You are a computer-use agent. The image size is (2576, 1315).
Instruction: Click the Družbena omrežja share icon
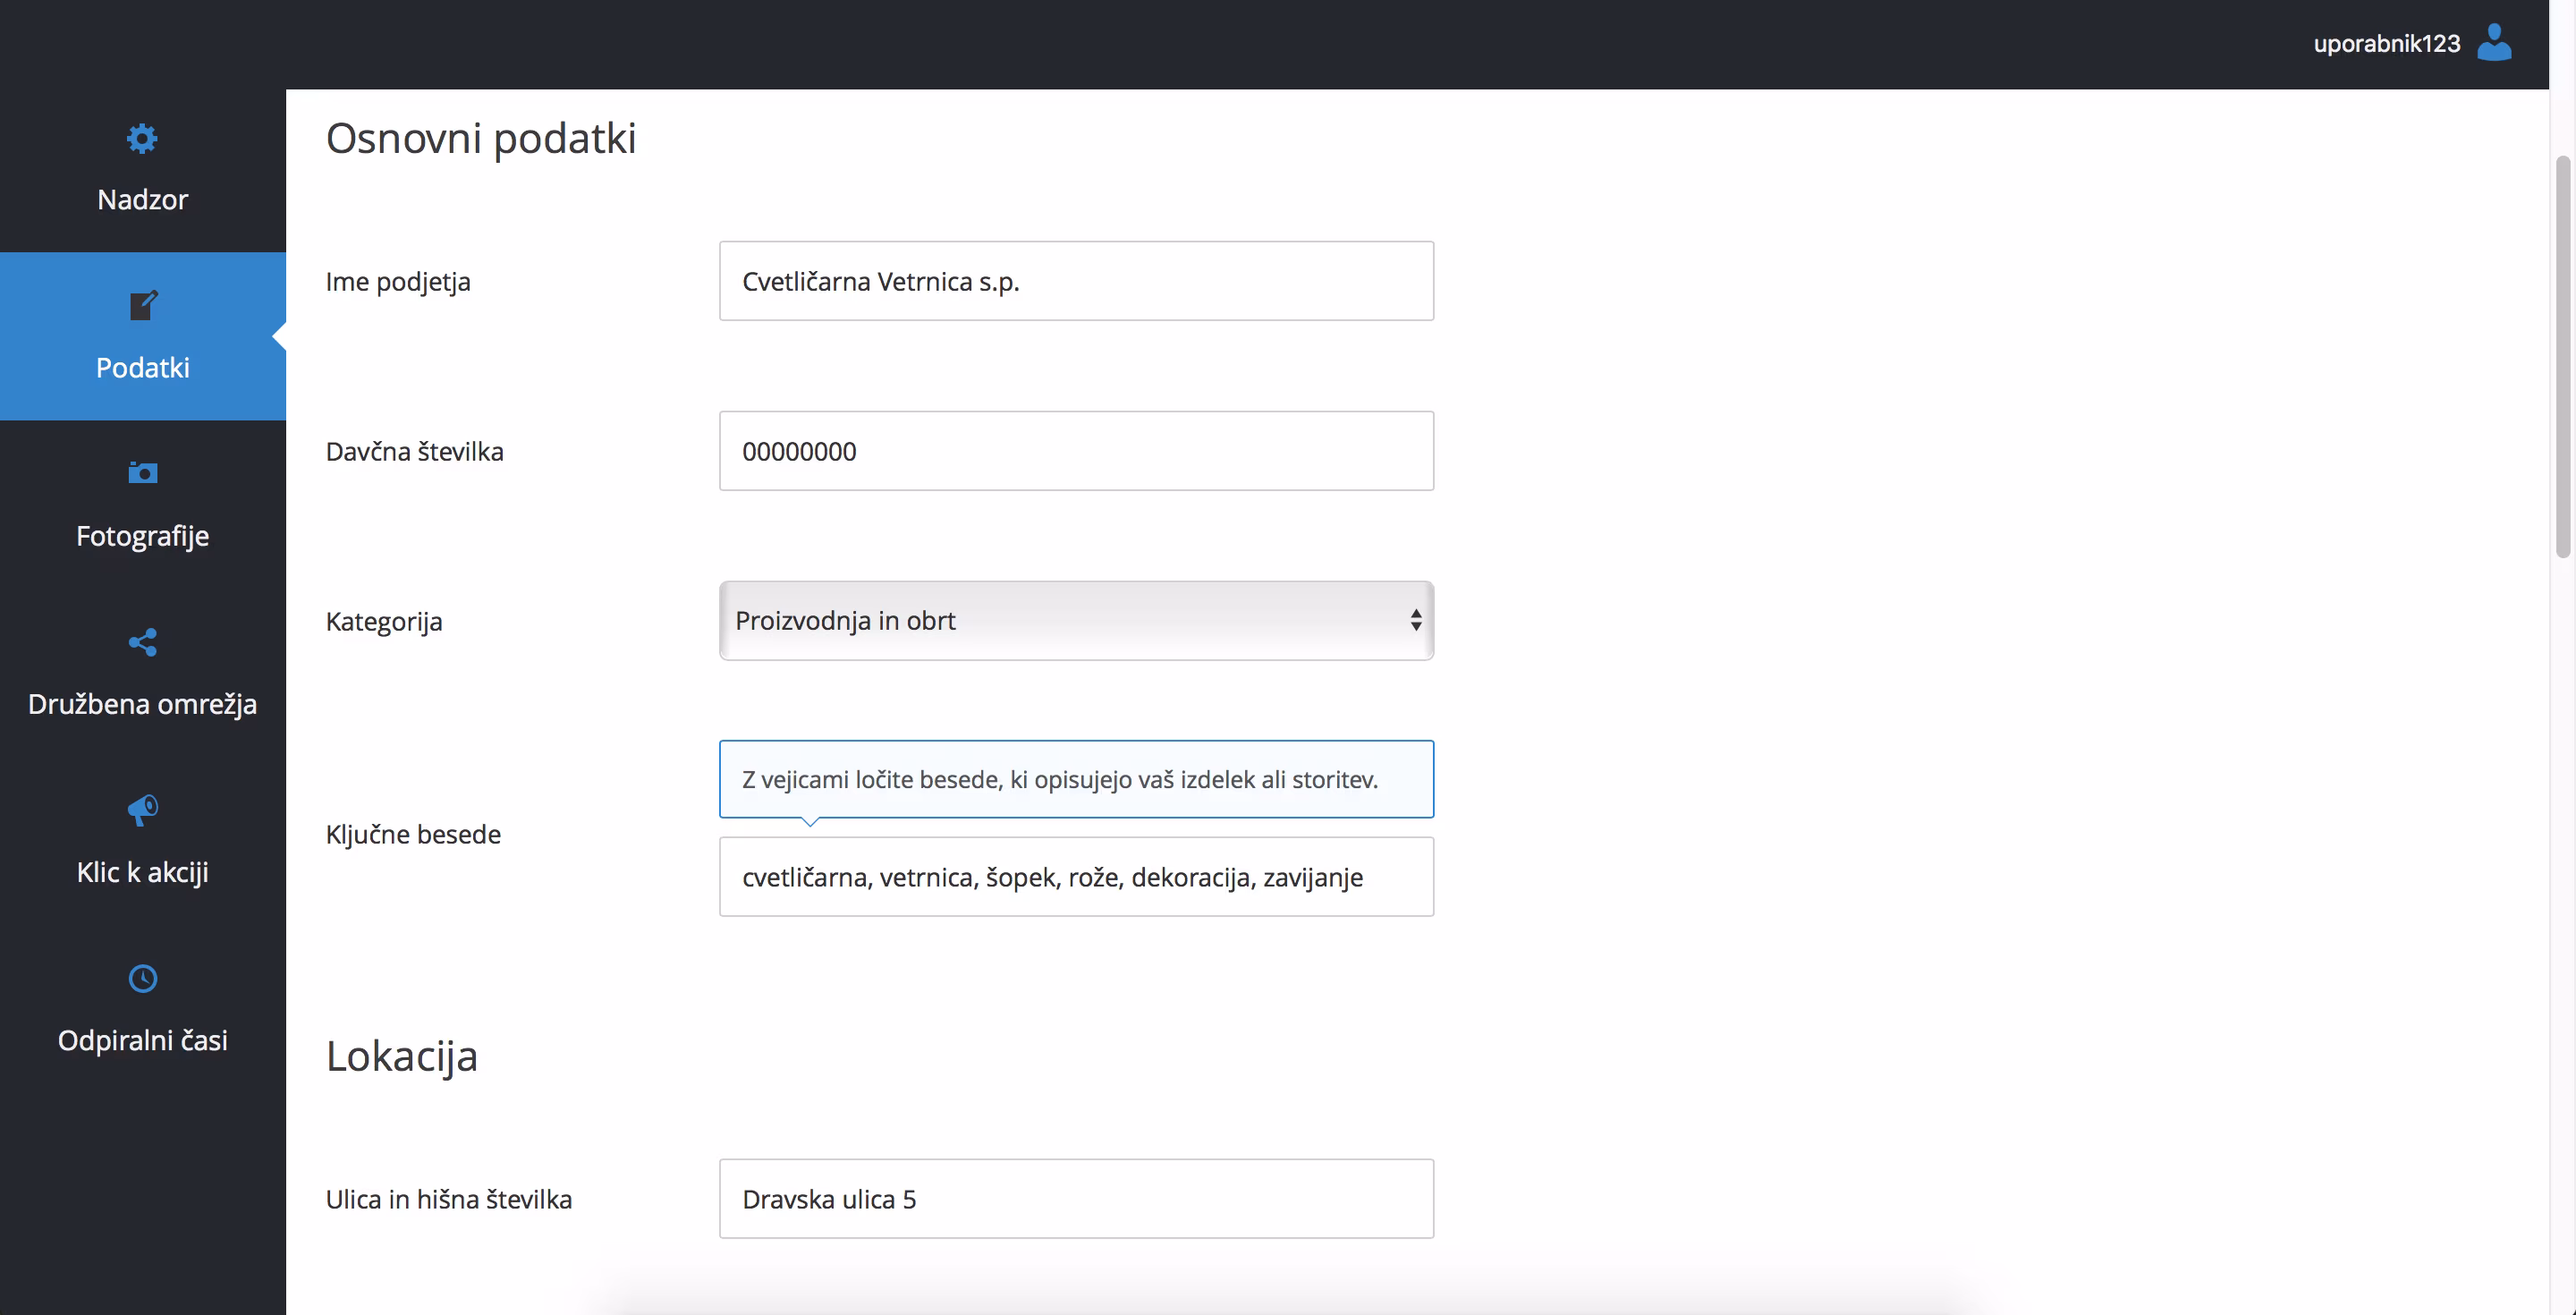coord(142,642)
